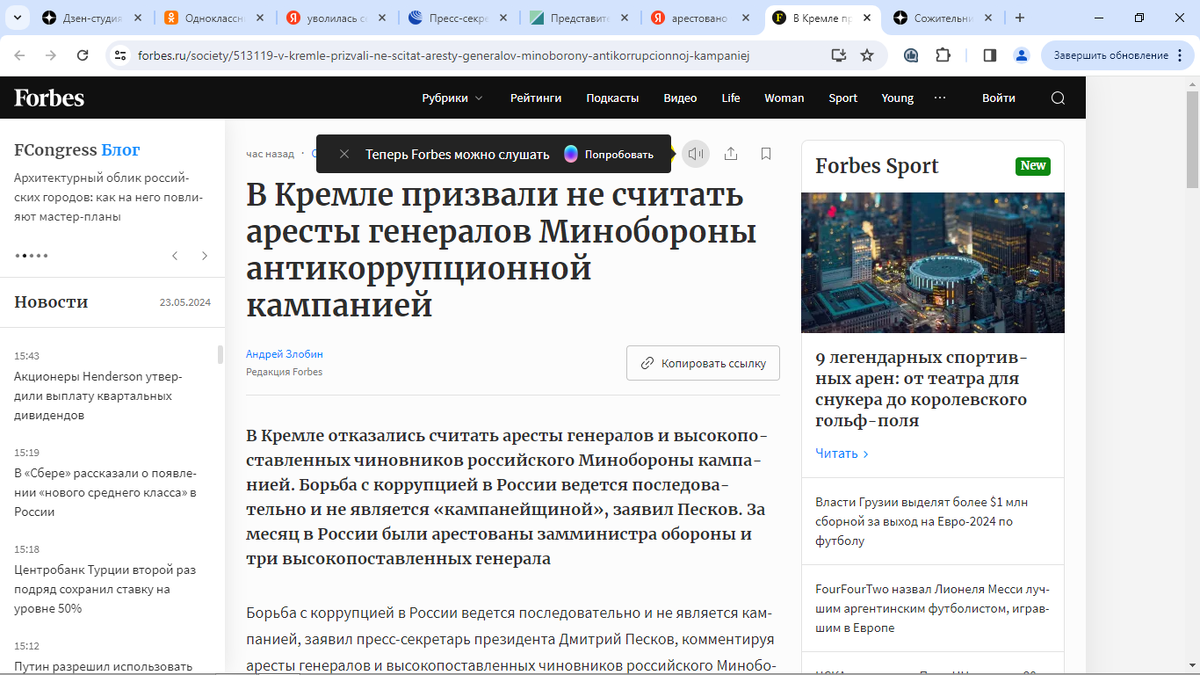Open 'FourFourTwo назвал Лионеля Месси' news
Image resolution: width=1200 pixels, height=675 pixels.
(932, 608)
